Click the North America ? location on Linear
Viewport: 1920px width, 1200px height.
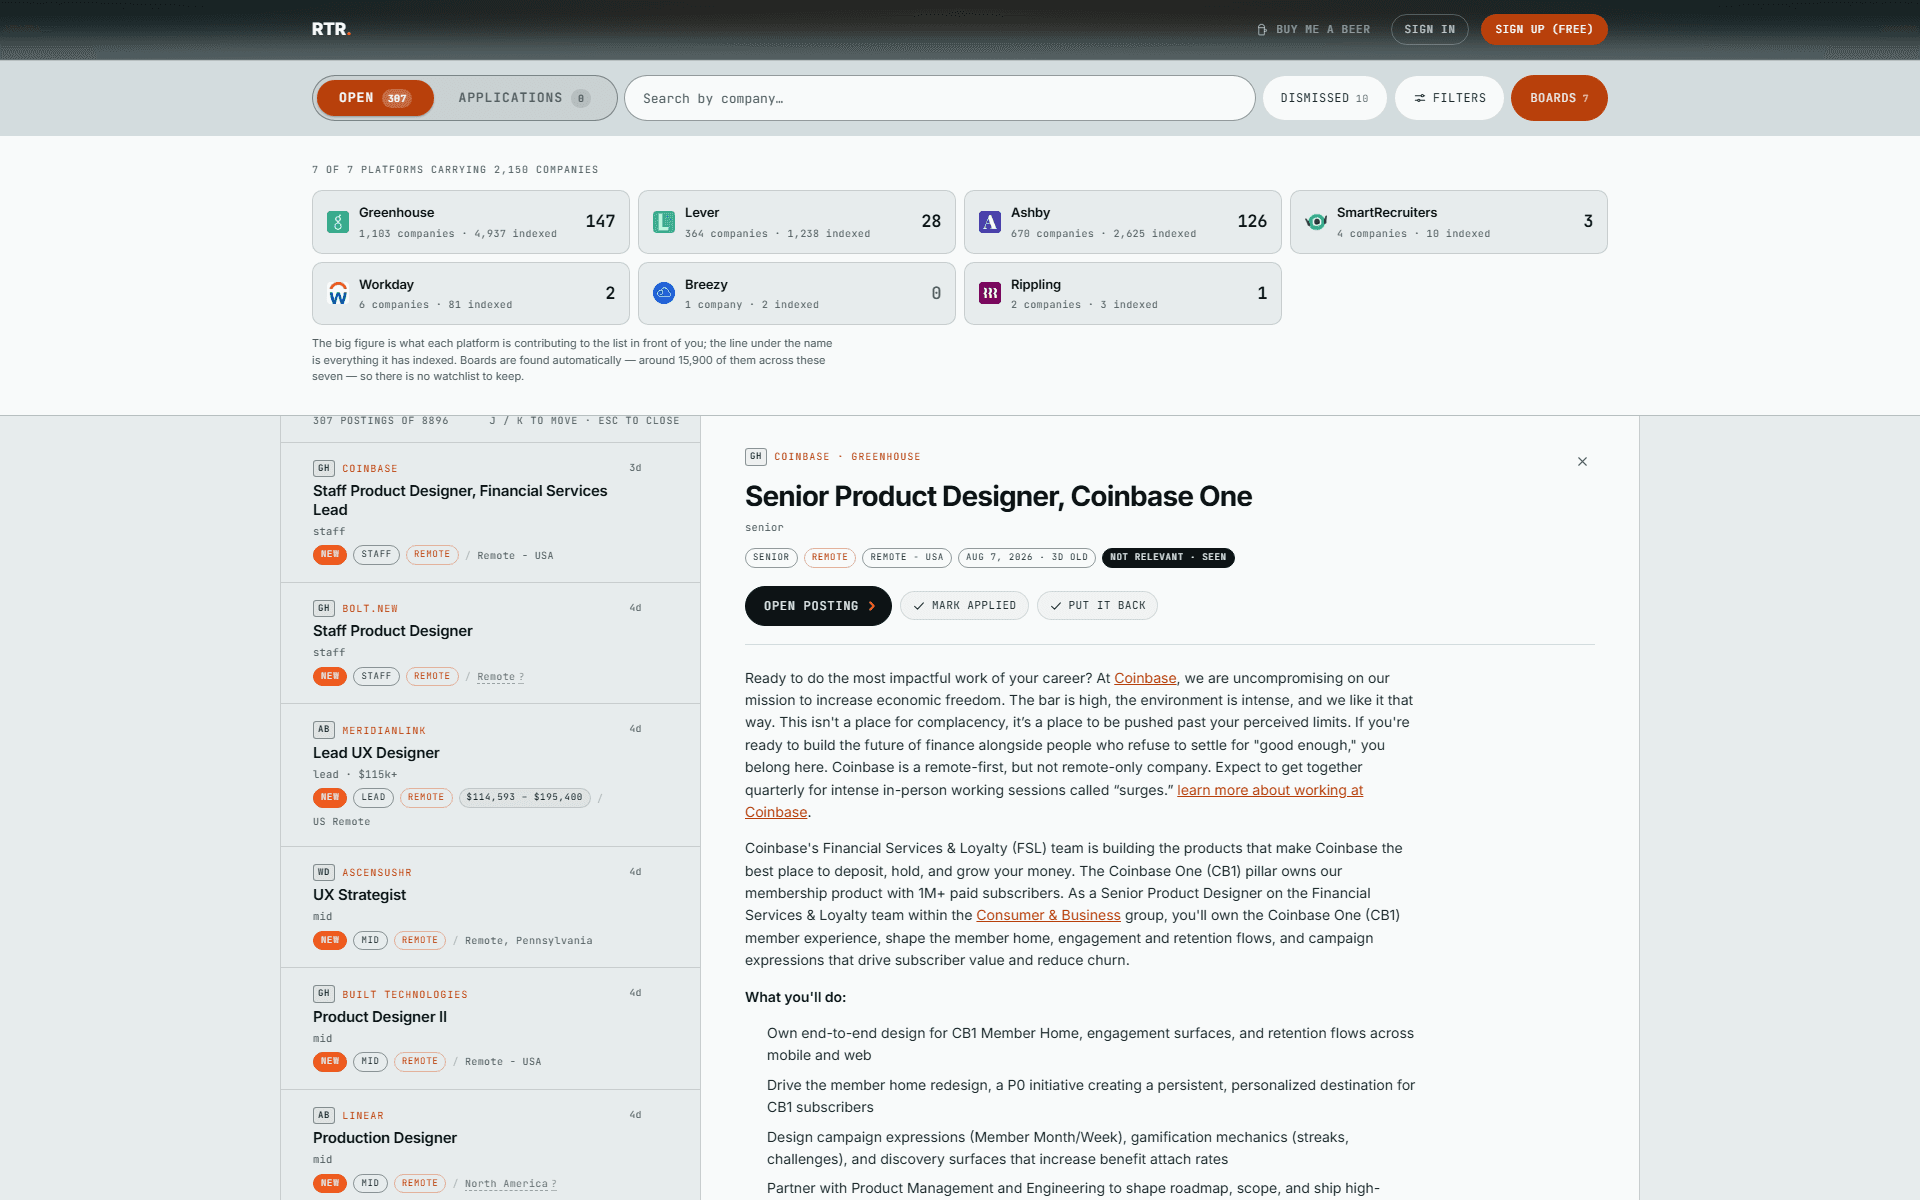510,1184
